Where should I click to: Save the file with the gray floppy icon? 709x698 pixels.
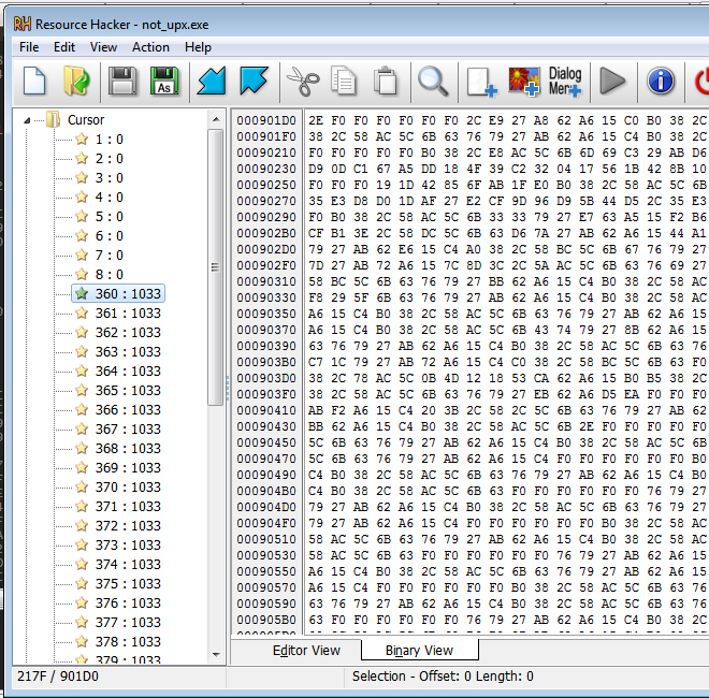click(x=122, y=81)
